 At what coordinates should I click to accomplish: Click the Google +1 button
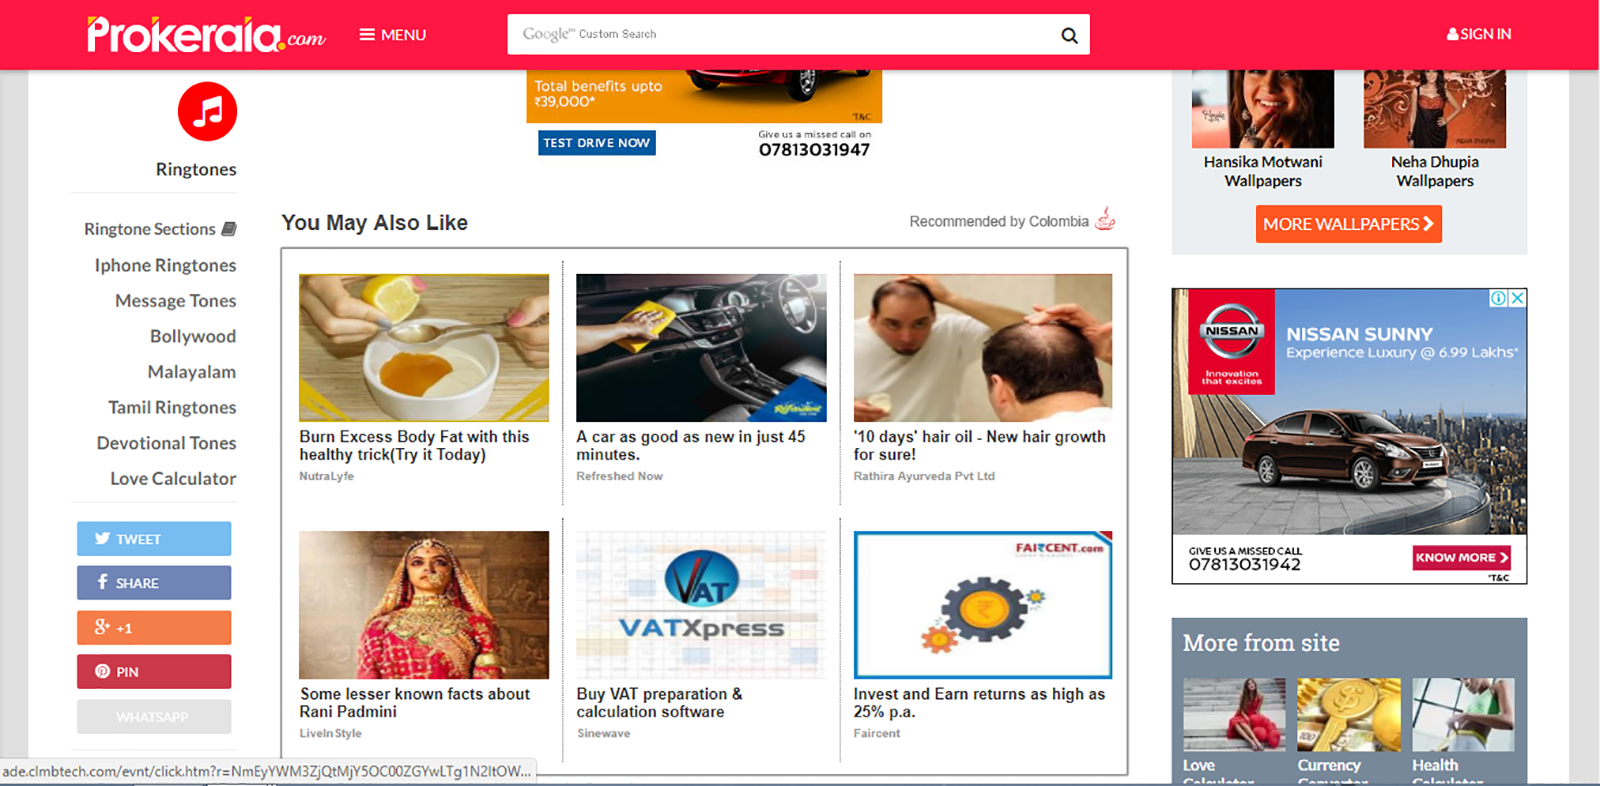click(154, 628)
